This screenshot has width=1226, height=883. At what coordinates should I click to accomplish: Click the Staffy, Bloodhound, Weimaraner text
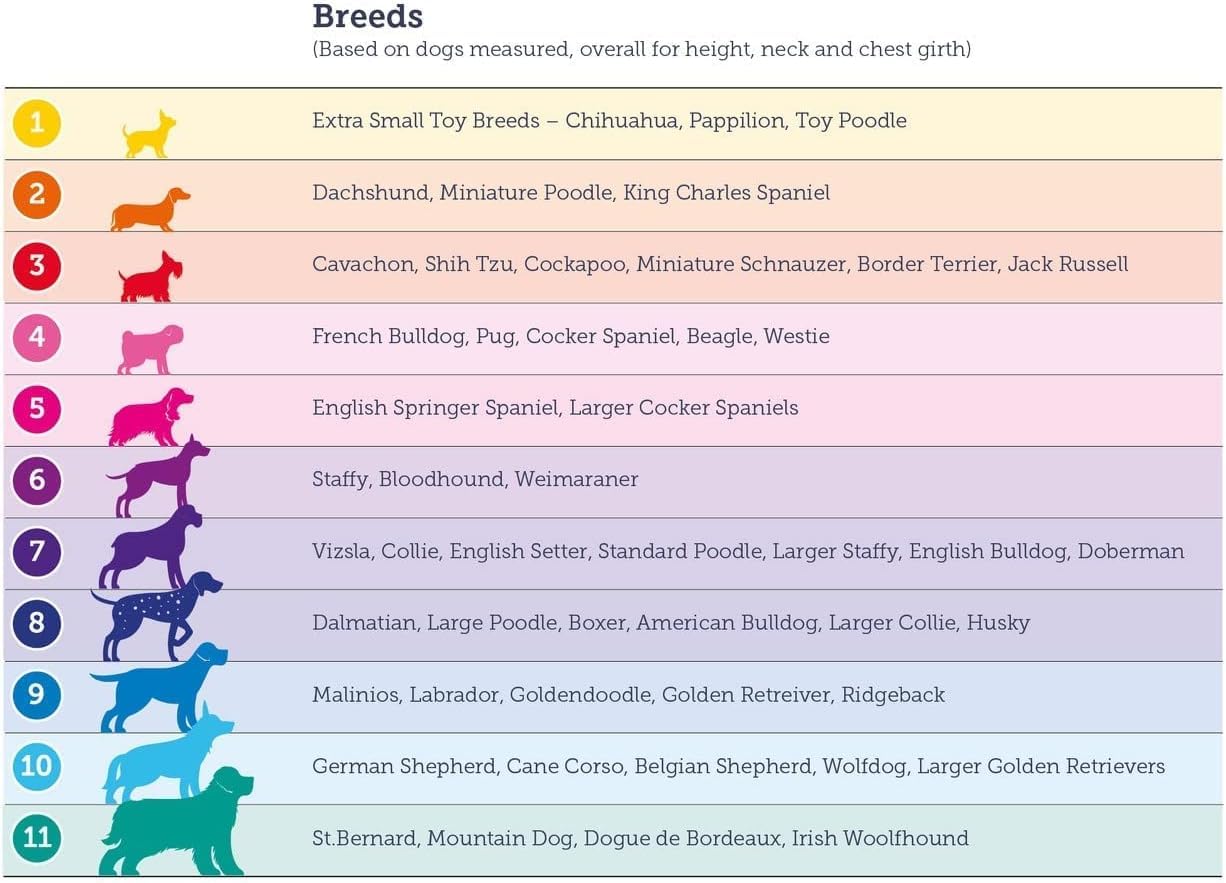[475, 479]
